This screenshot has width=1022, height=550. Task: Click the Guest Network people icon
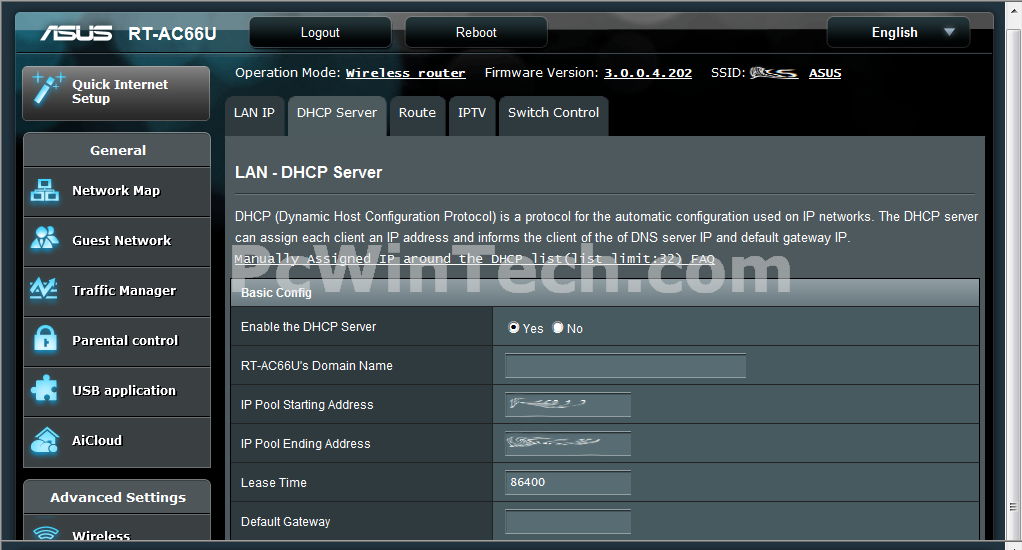tap(44, 238)
